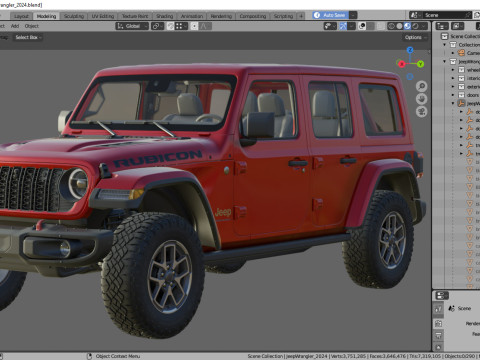
Task: Toggle viewport overlays
Action: (362, 26)
